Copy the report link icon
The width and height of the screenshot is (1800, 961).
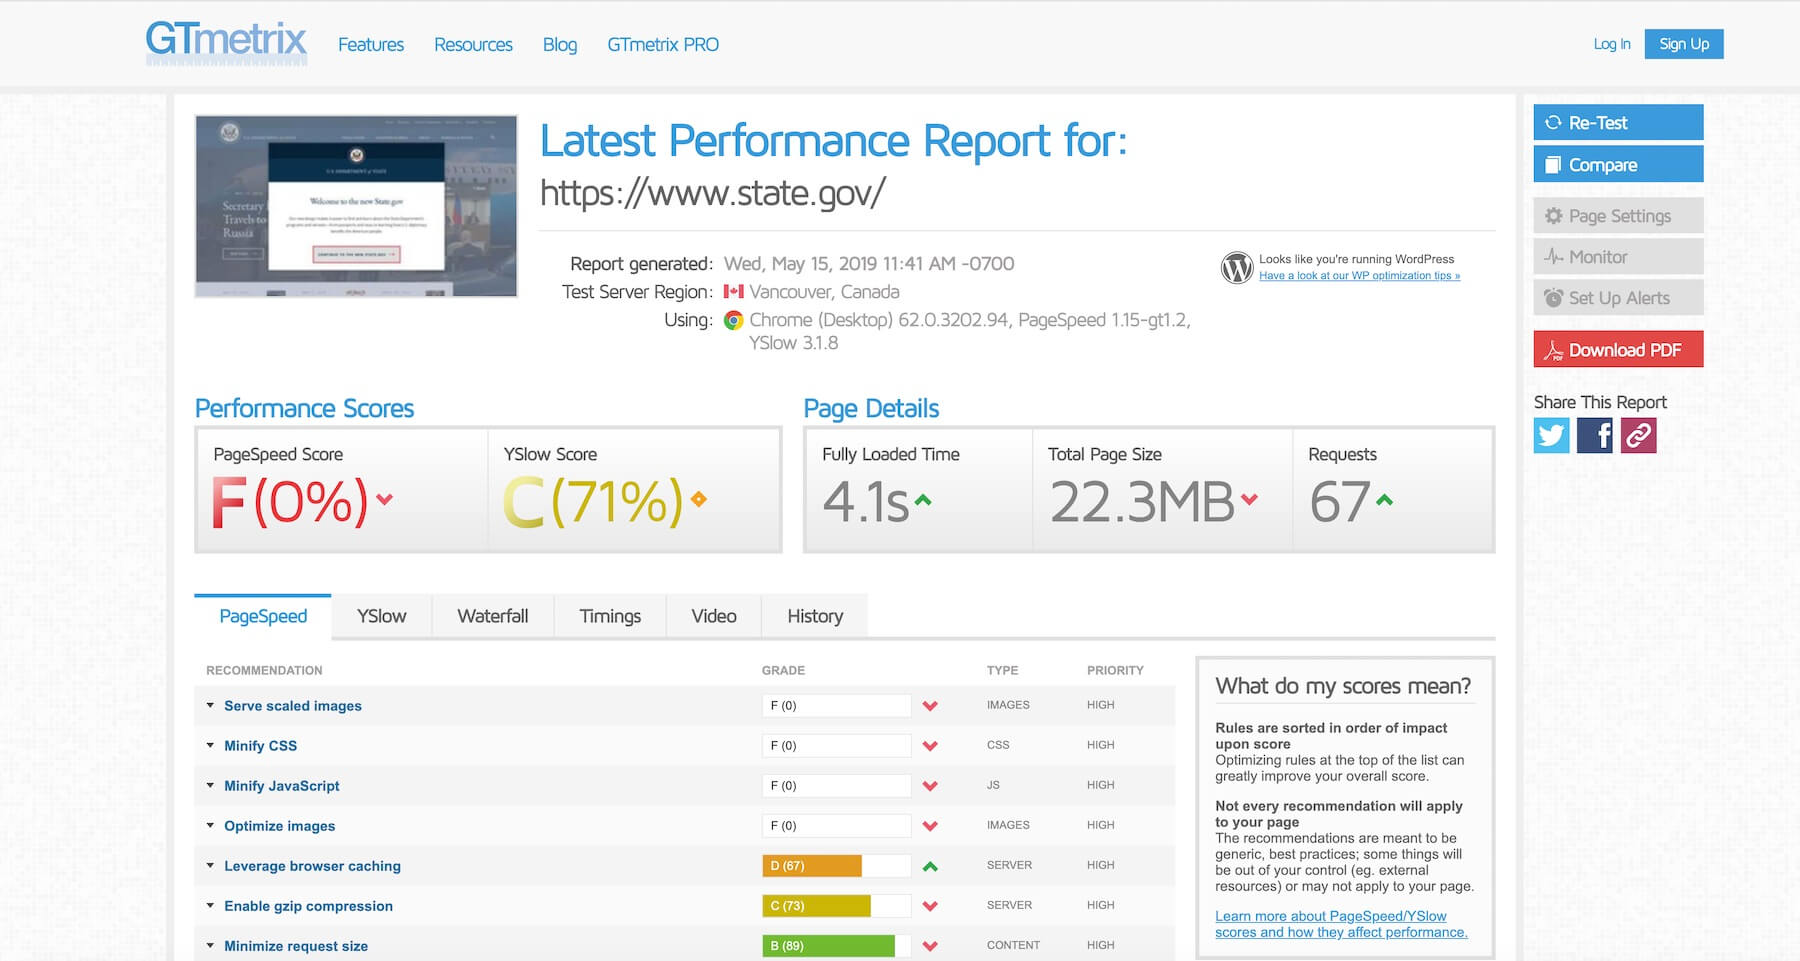point(1638,435)
